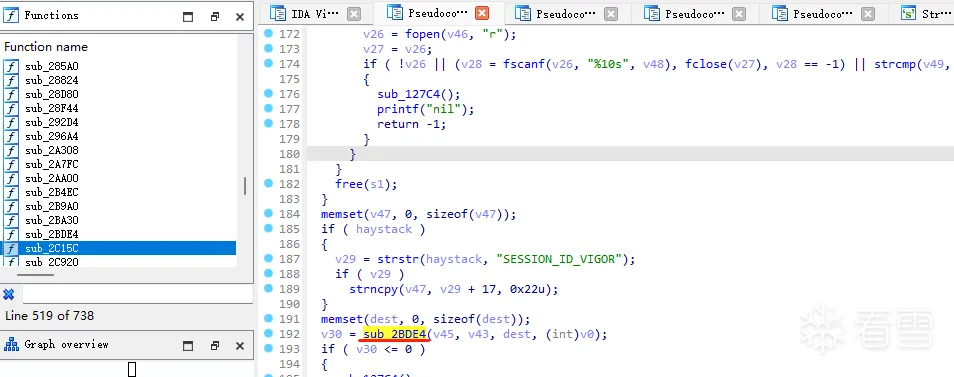The height and width of the screenshot is (377, 954).
Task: Click haystack variable on line 185
Action: pos(383,229)
